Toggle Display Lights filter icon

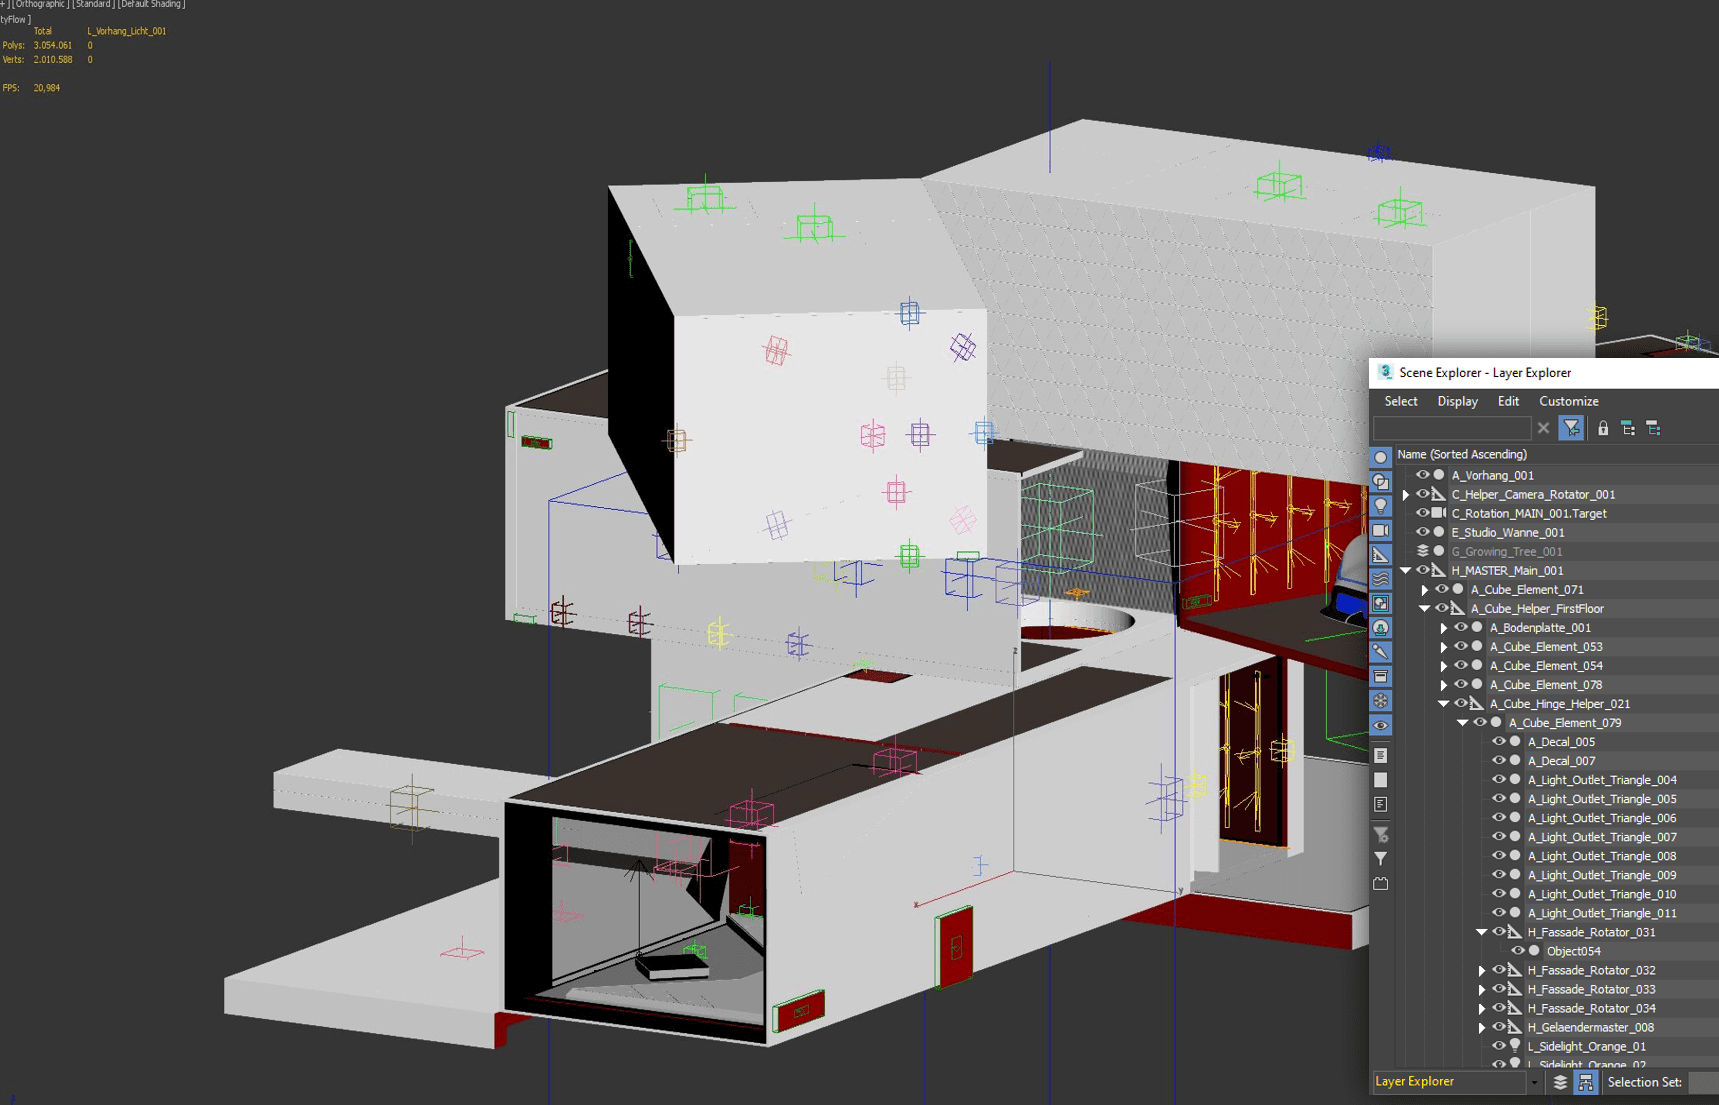click(x=1381, y=506)
